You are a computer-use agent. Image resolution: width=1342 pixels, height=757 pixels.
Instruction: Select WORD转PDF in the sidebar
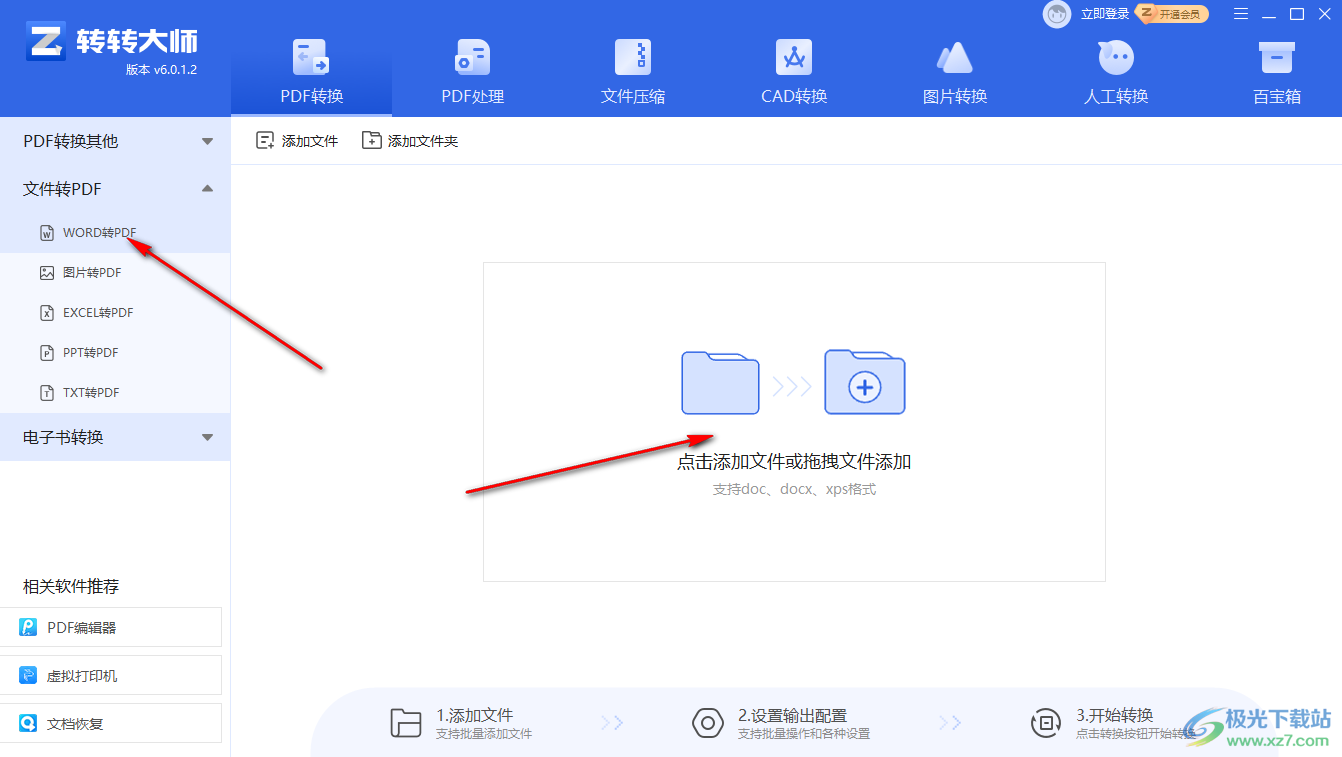pyautogui.click(x=115, y=233)
